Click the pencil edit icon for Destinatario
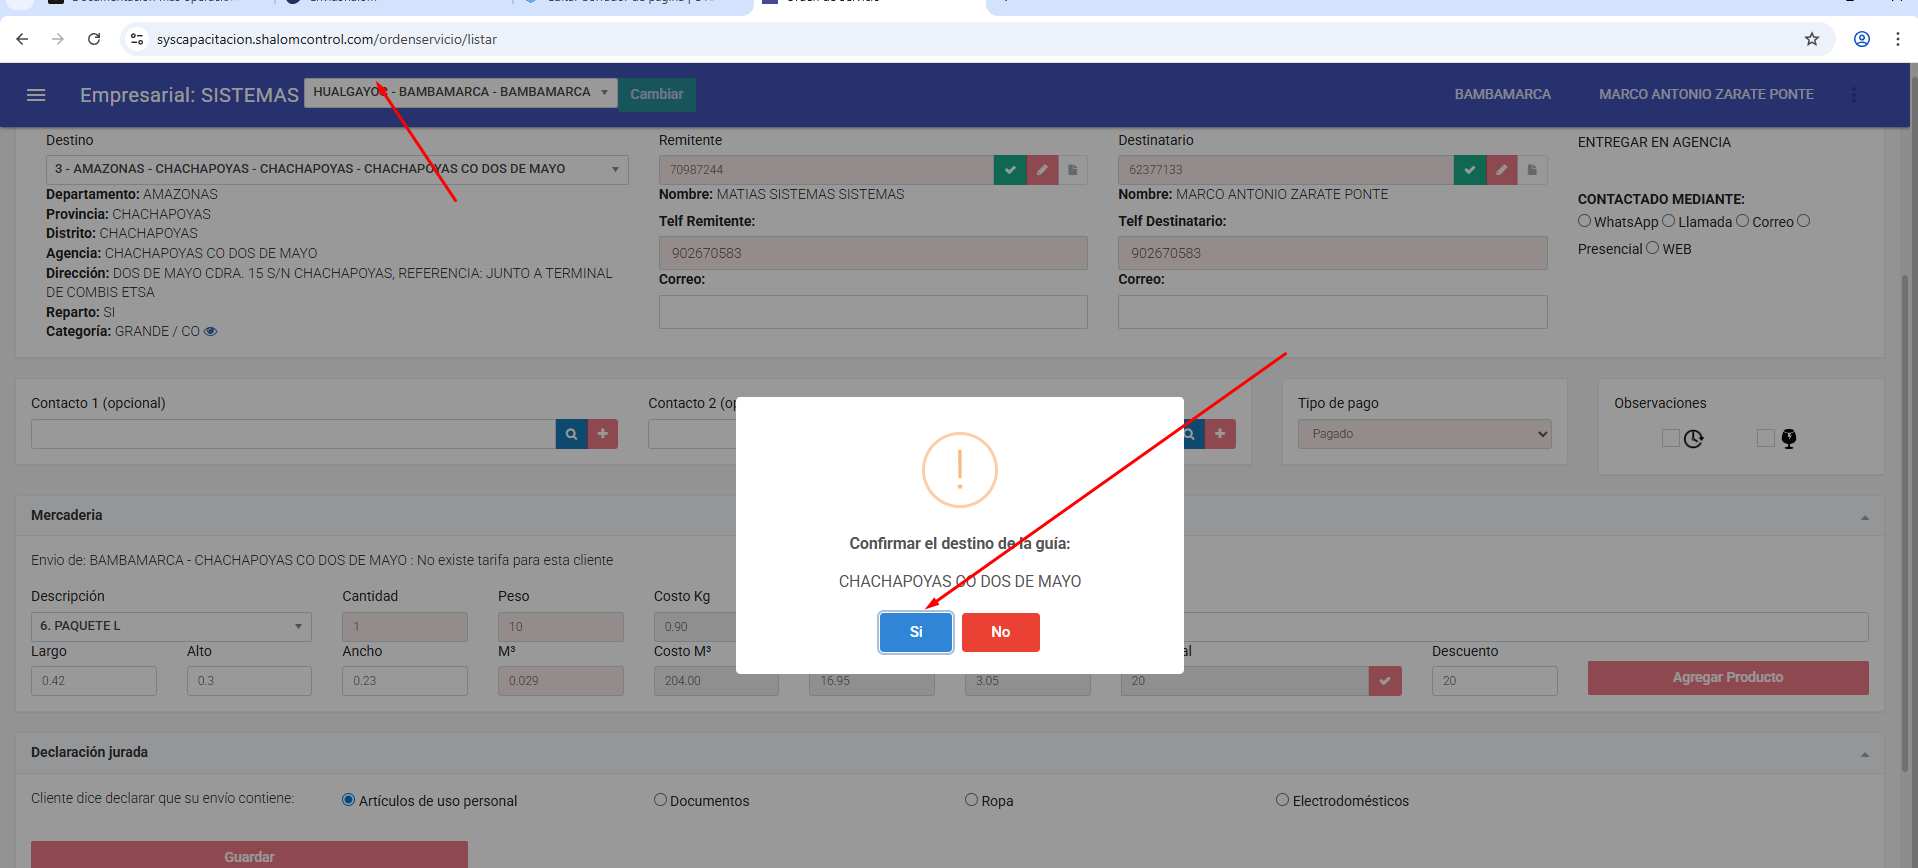Screen dimensions: 1918x868 coord(1501,170)
